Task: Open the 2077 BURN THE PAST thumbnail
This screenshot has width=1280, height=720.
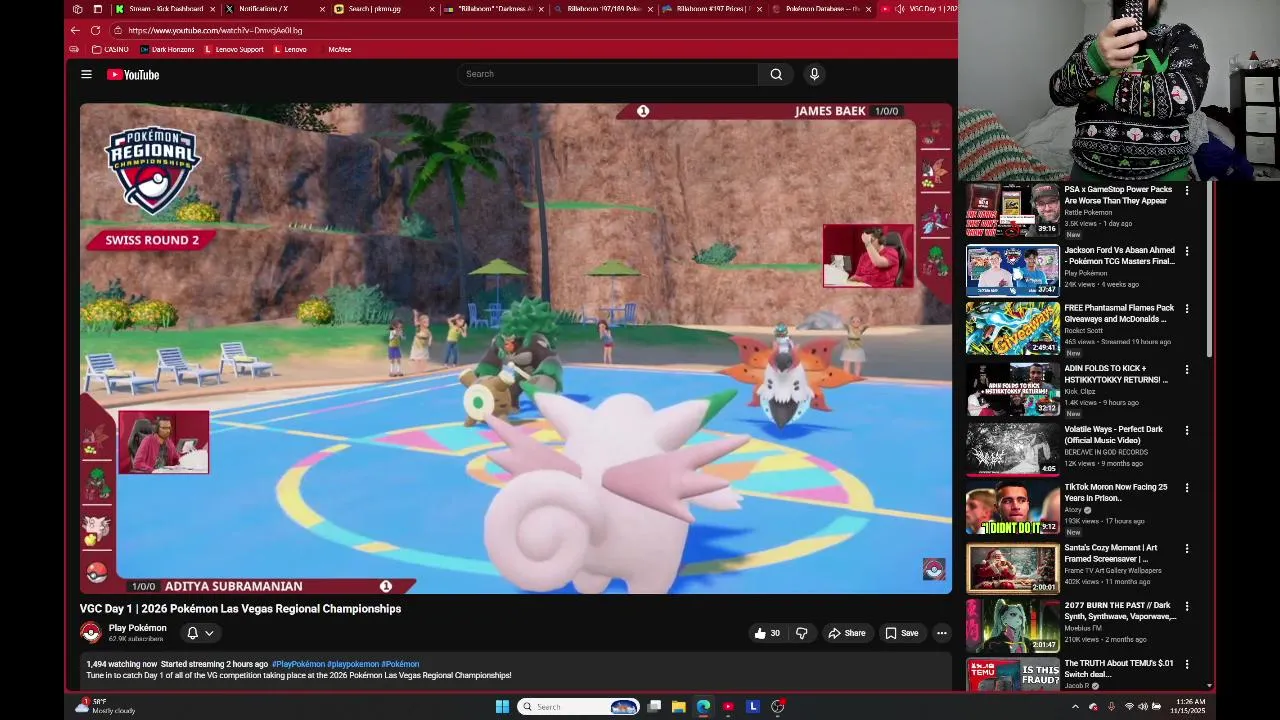Action: (1012, 626)
